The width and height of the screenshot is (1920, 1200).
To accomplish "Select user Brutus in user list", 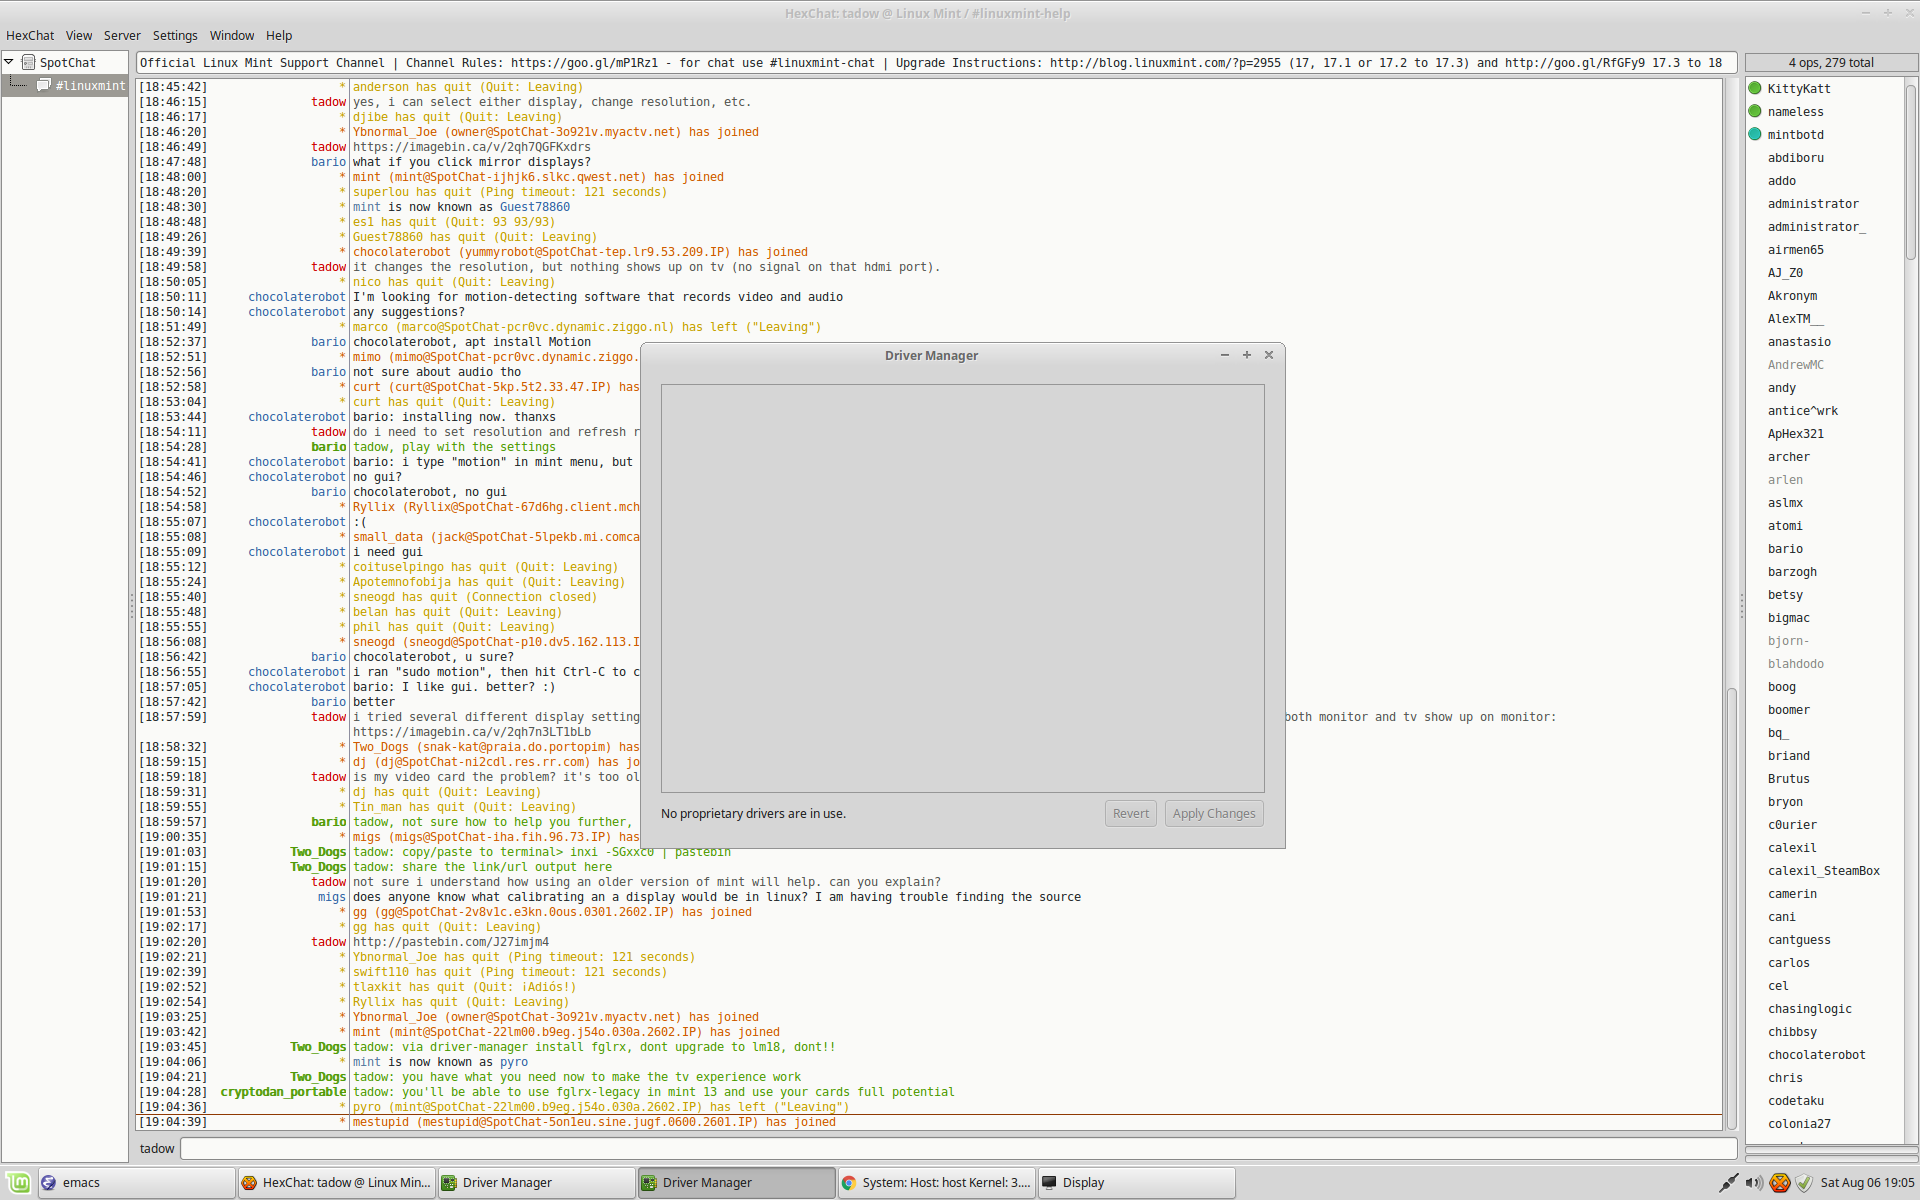I will click(x=1788, y=778).
